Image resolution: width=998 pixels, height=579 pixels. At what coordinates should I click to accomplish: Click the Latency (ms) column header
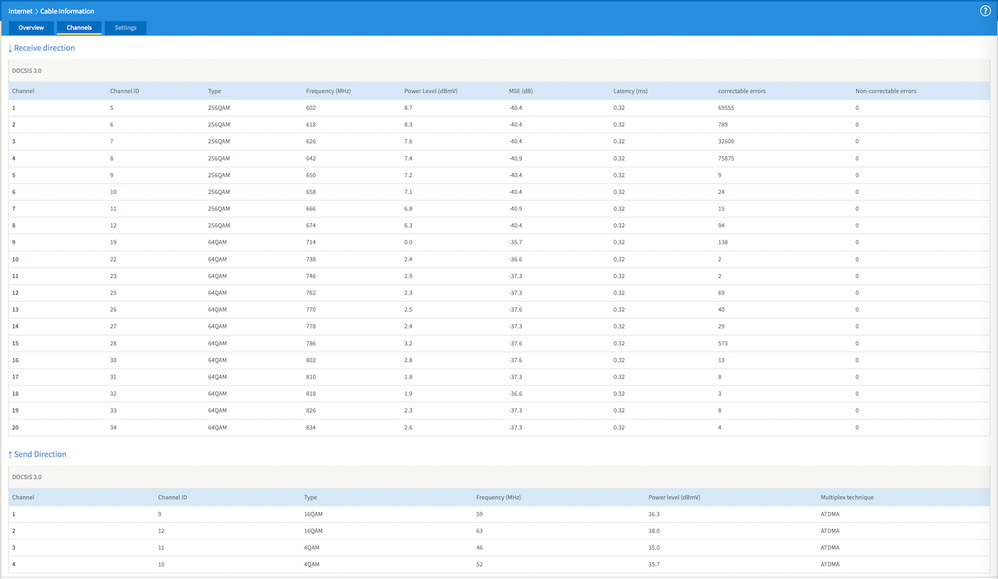tap(630, 91)
